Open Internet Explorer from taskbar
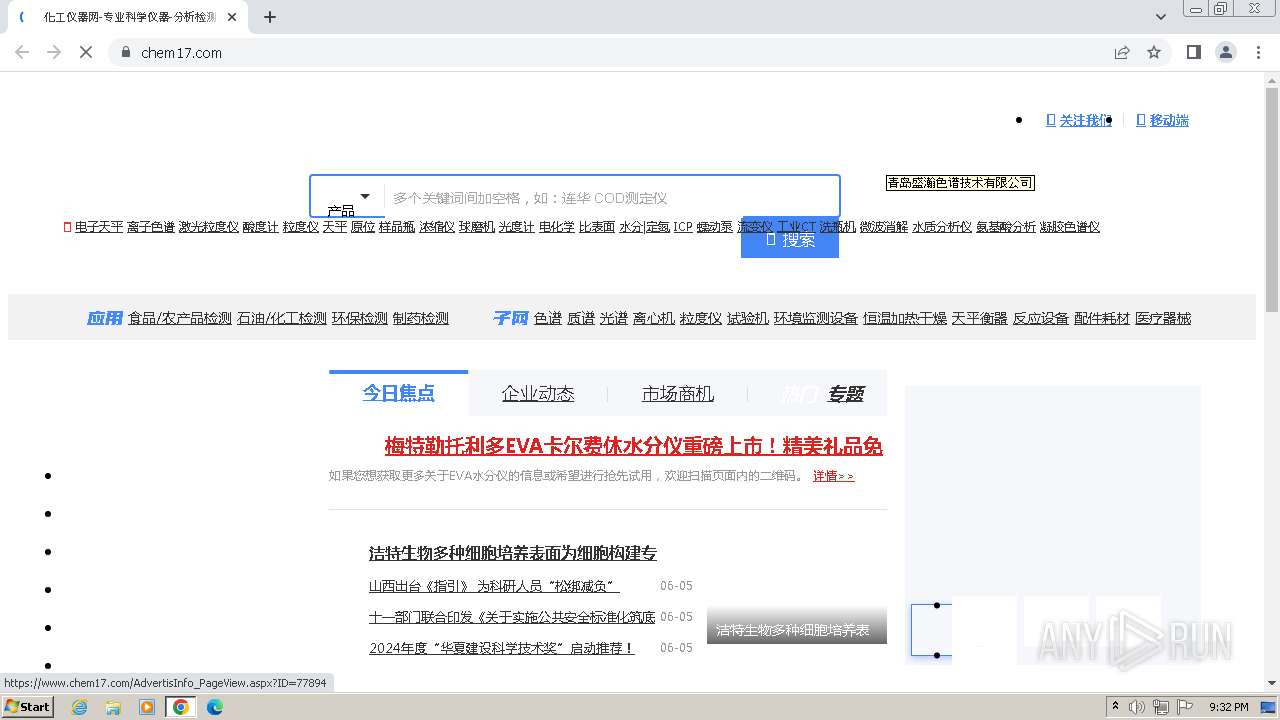The height and width of the screenshot is (720, 1280). (x=79, y=707)
